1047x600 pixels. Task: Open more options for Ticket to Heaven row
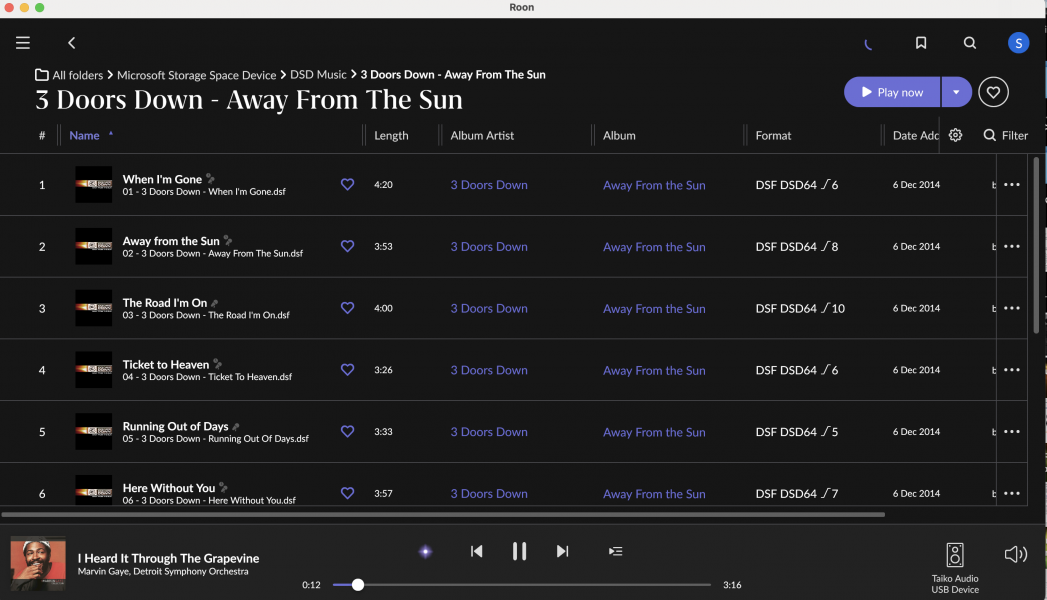tap(1012, 370)
